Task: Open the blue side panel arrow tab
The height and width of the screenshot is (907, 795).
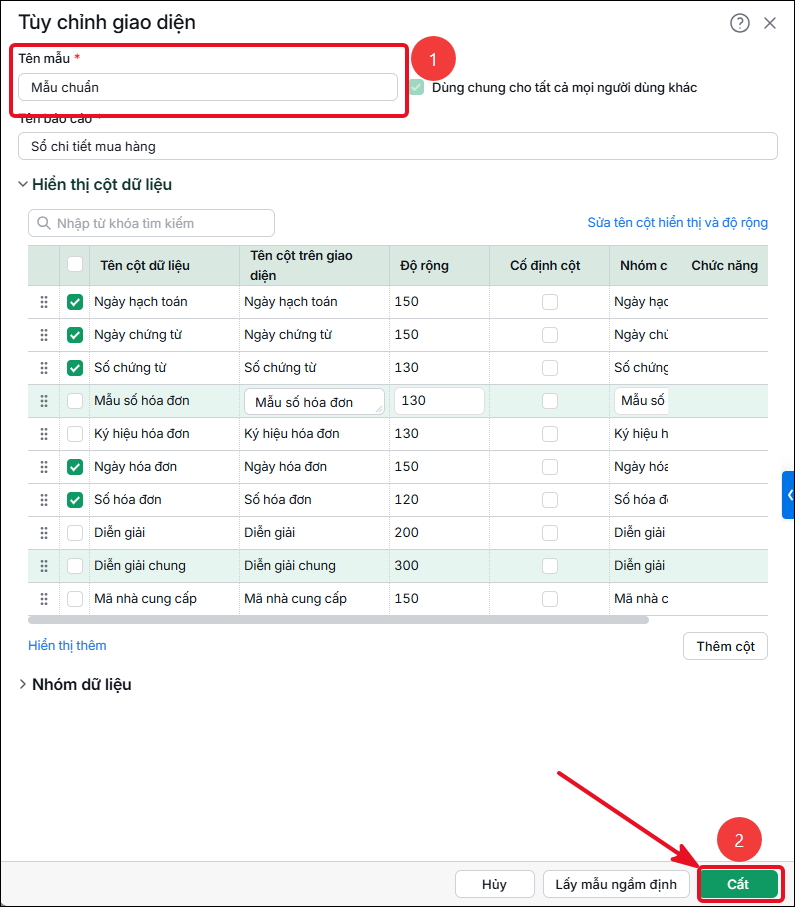Action: coord(789,495)
